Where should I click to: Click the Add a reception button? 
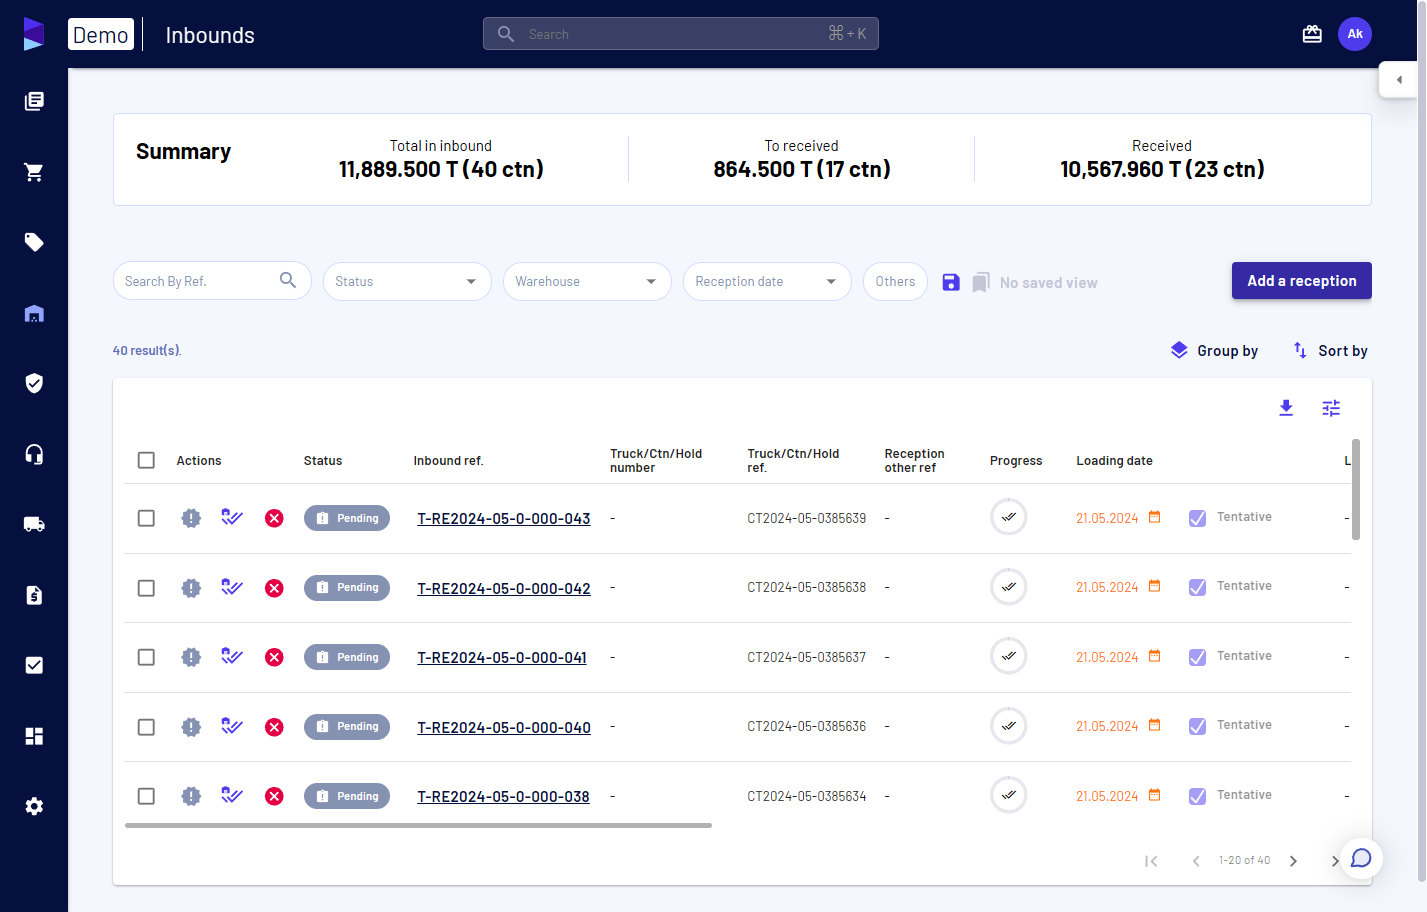click(x=1301, y=281)
